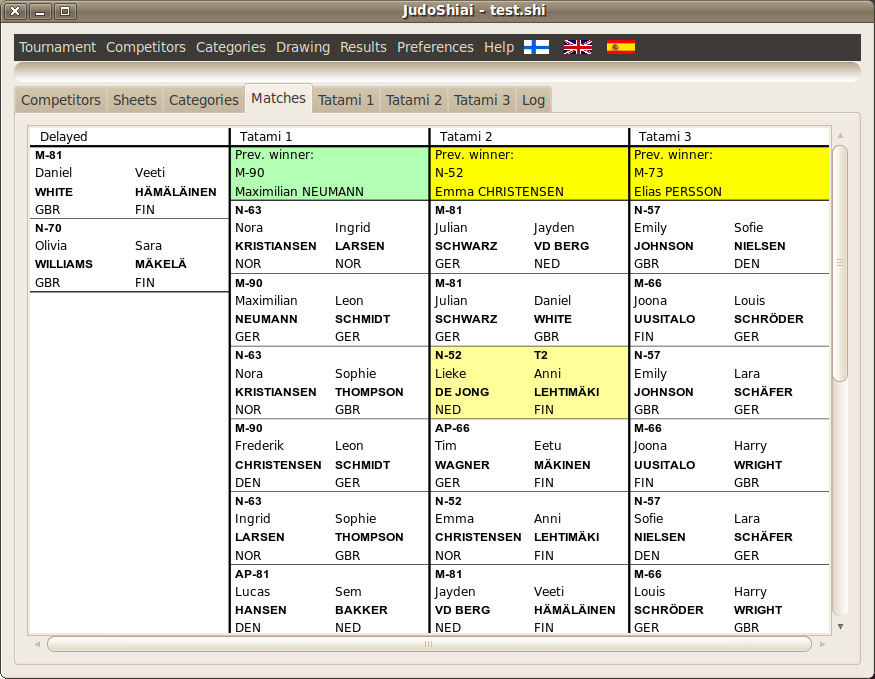Go to the Tatami 3 tab
The width and height of the screenshot is (875, 679).
pos(482,100)
